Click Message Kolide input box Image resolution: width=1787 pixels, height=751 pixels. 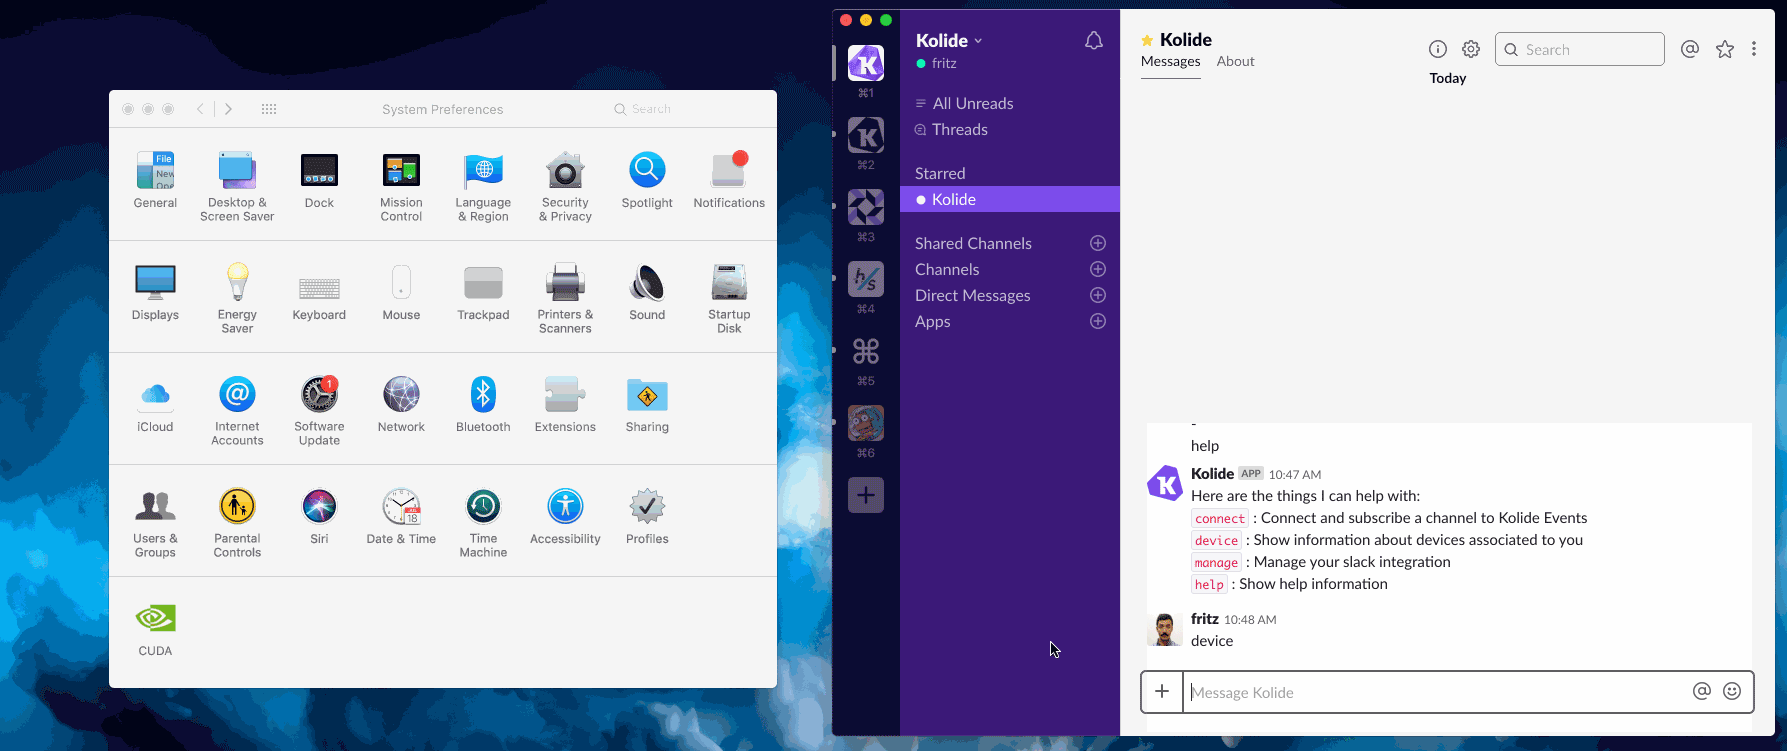click(x=1435, y=692)
